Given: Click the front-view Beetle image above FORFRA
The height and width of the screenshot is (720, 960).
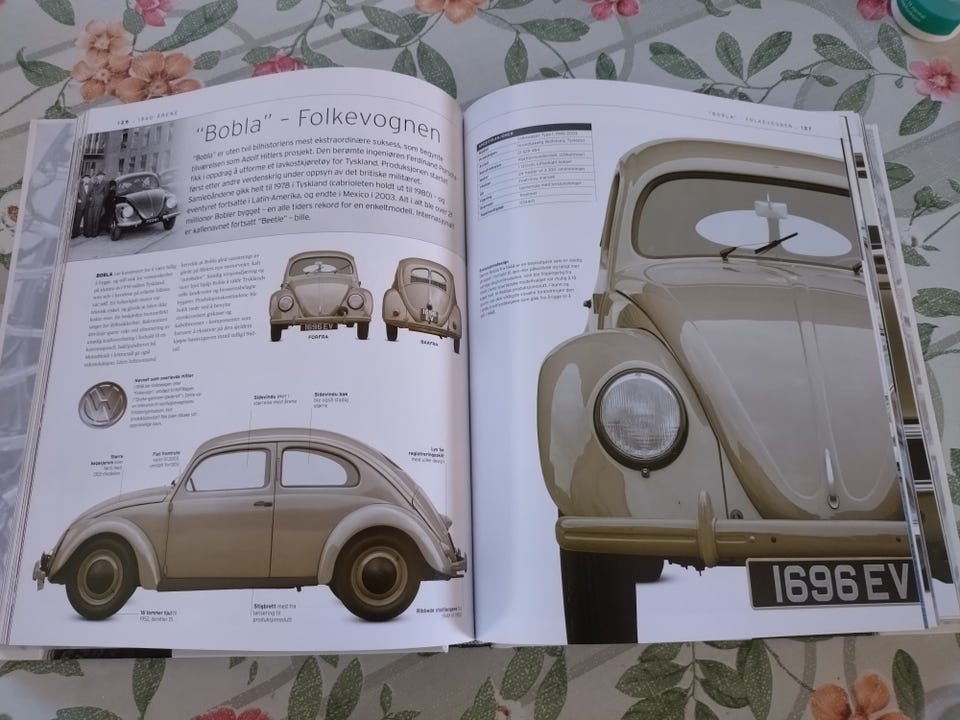Looking at the screenshot, I should [320, 295].
